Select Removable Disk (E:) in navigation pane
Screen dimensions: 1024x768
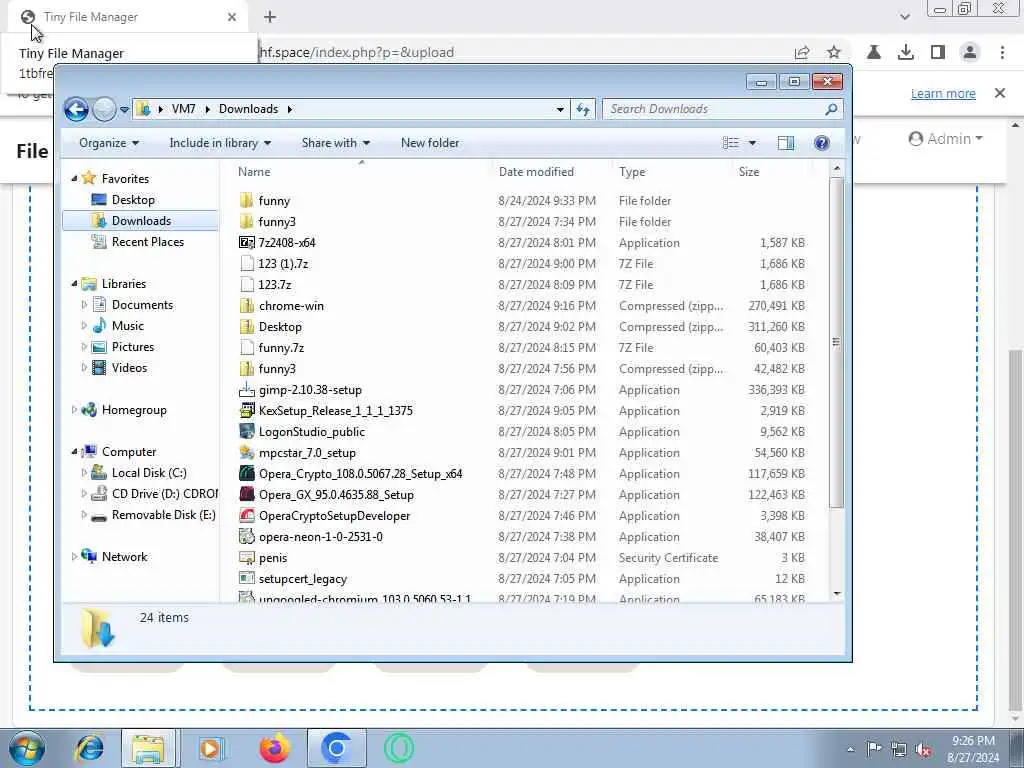163,515
